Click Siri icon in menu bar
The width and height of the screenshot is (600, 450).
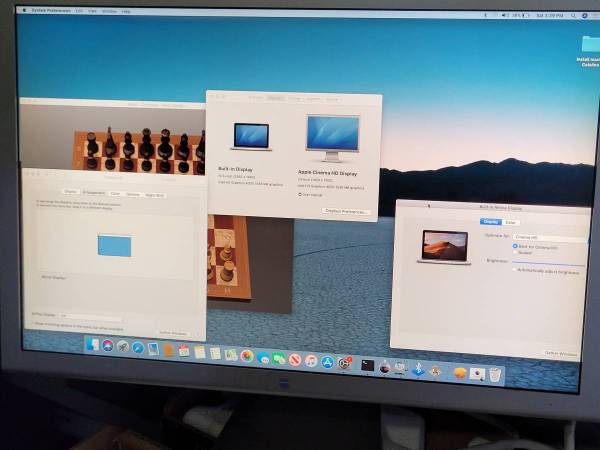[x=585, y=16]
